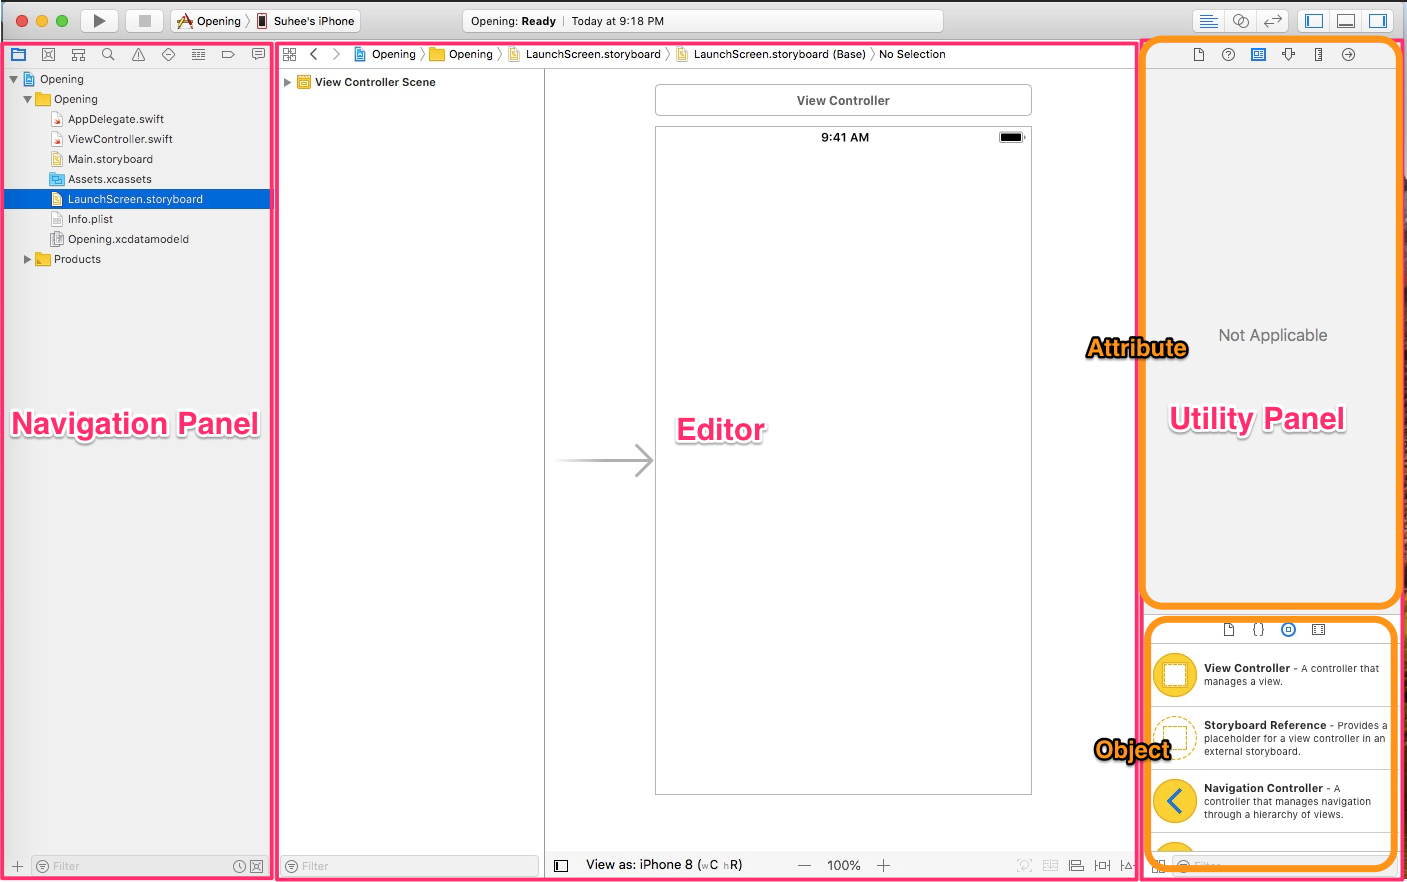Zoom out the storyboard canvas
Screen dimensions: 1407x882
click(804, 865)
